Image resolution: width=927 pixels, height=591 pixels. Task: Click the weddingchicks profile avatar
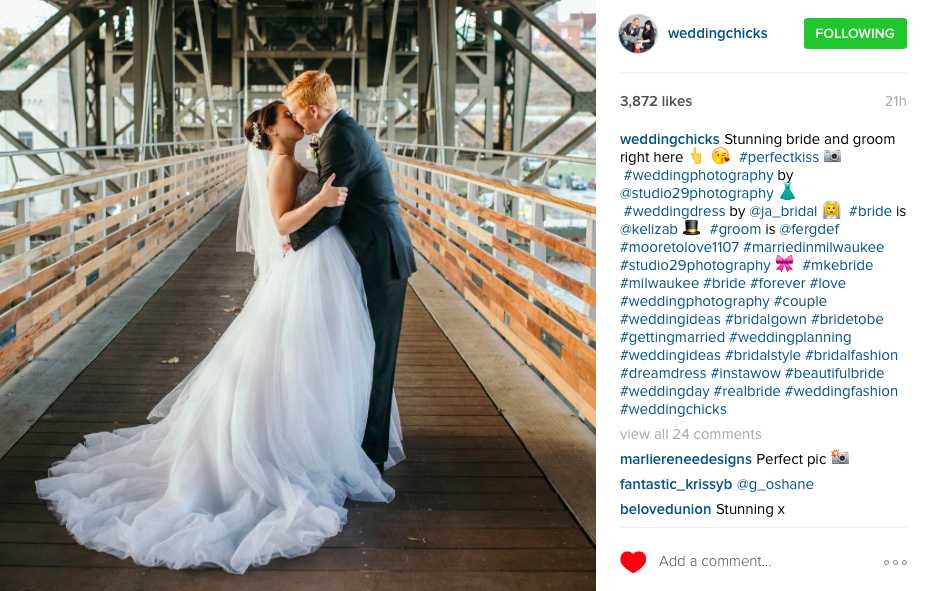pos(638,34)
